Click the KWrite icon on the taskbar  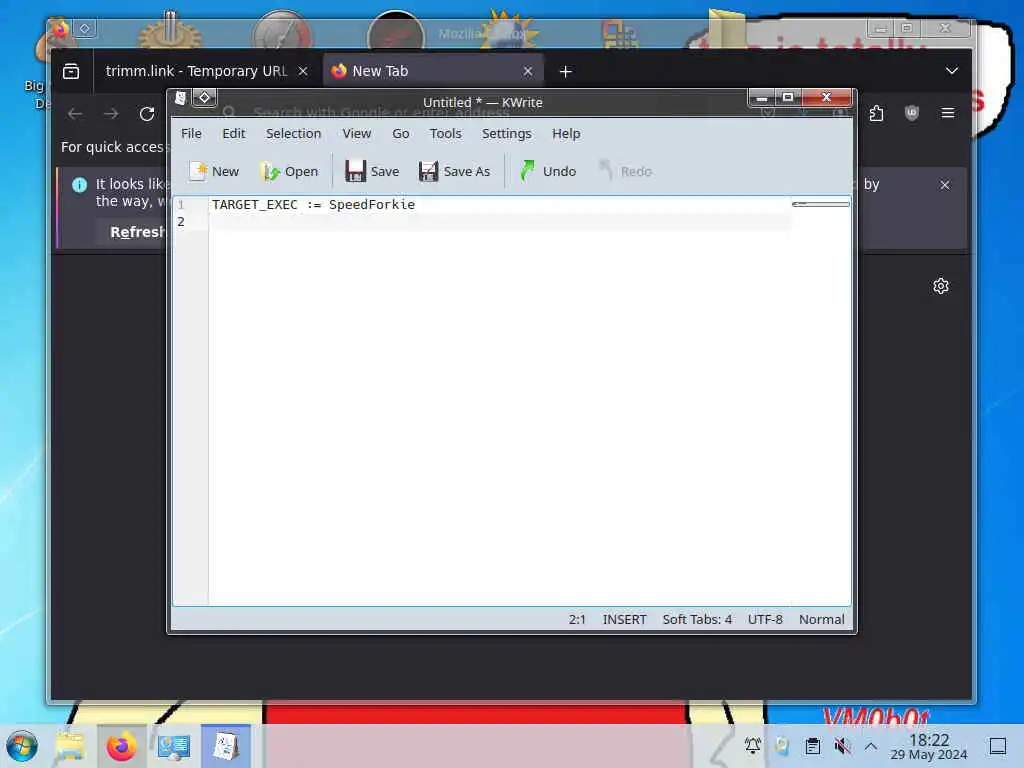[225, 746]
